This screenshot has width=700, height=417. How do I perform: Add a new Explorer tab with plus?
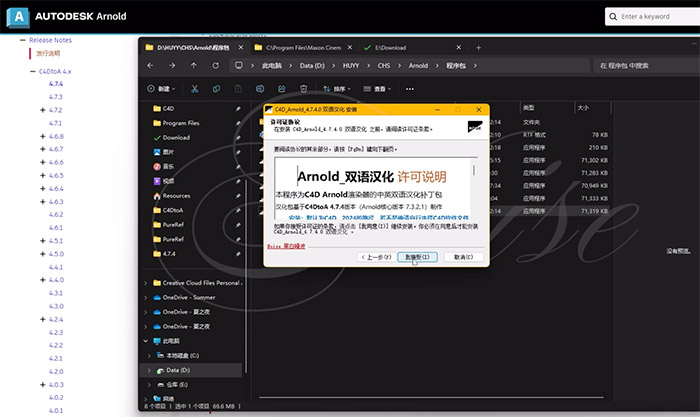478,47
